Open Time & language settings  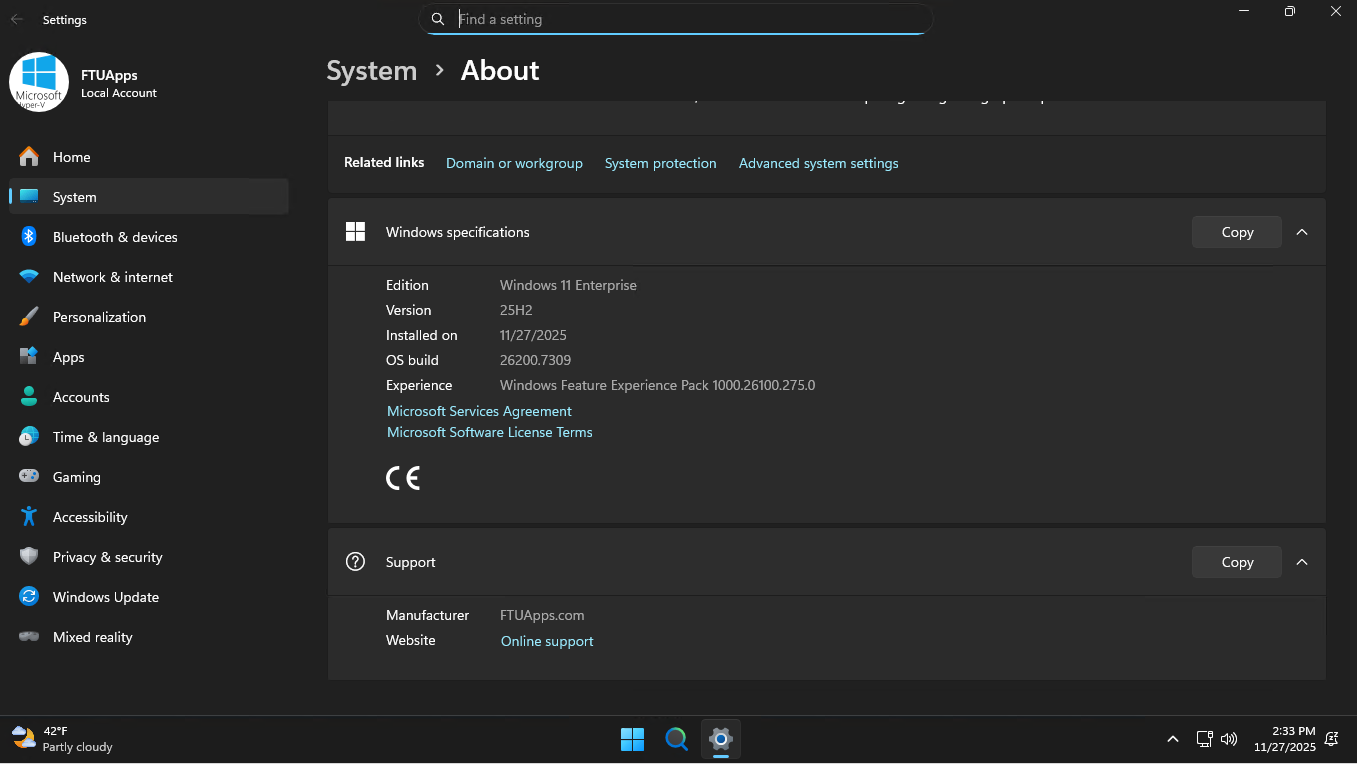(x=105, y=437)
